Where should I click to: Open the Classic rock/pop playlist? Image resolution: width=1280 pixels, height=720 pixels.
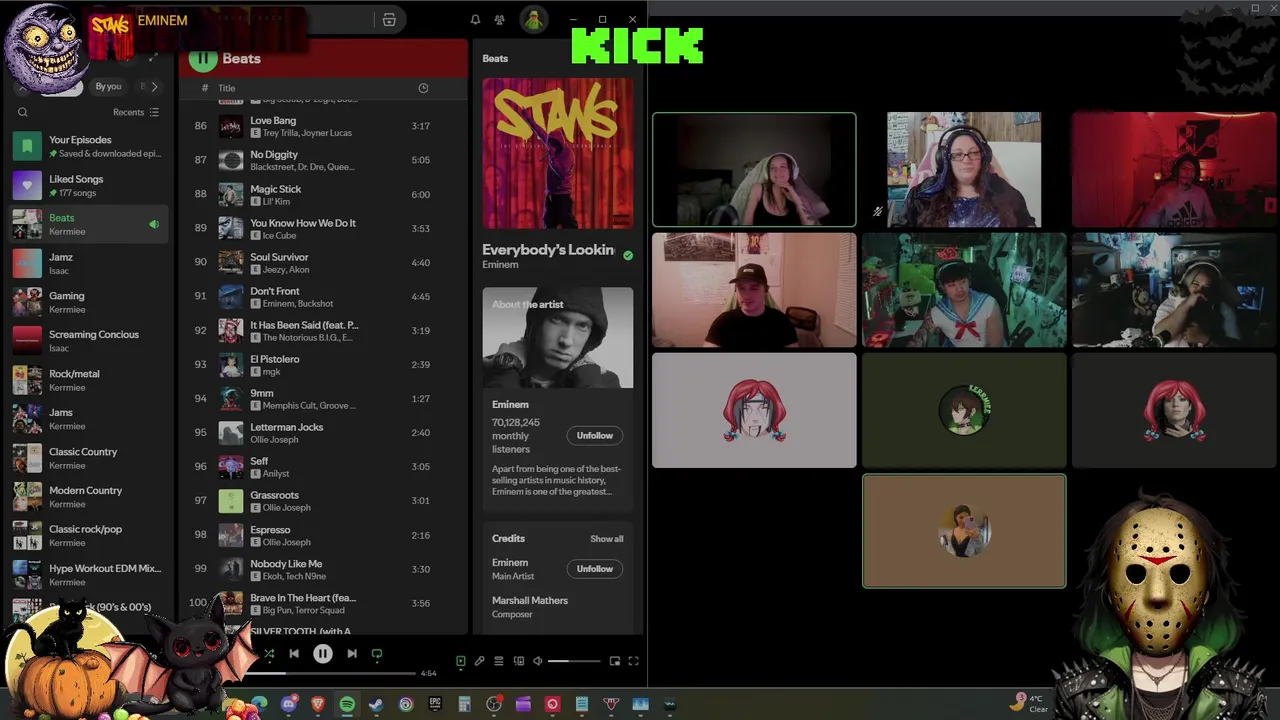(x=90, y=536)
